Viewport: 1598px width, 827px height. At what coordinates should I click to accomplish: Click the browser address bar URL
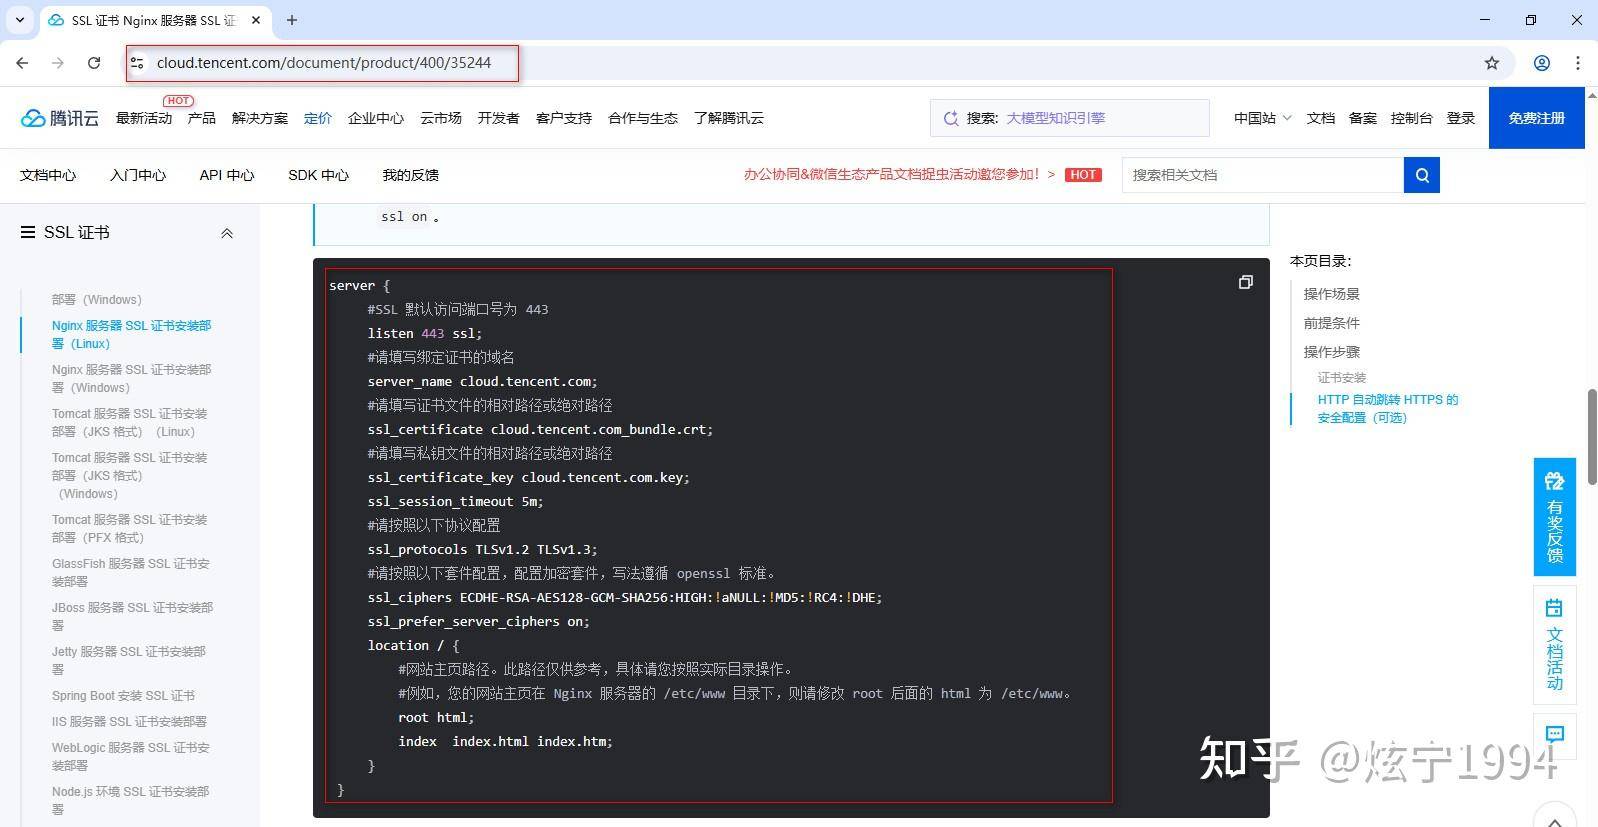[x=324, y=63]
